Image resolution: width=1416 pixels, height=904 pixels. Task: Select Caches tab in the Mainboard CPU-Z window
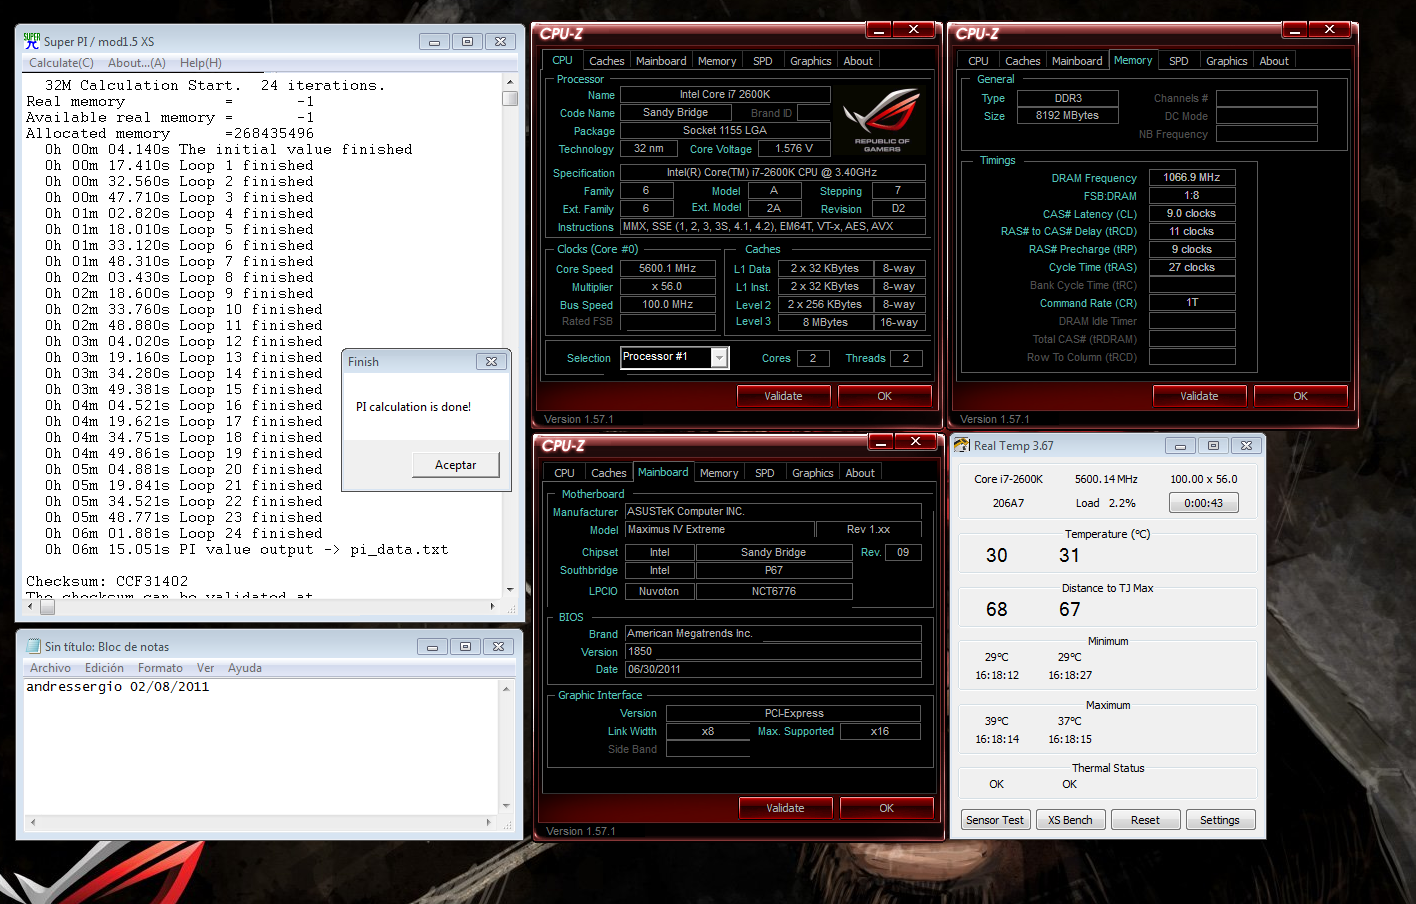608,473
